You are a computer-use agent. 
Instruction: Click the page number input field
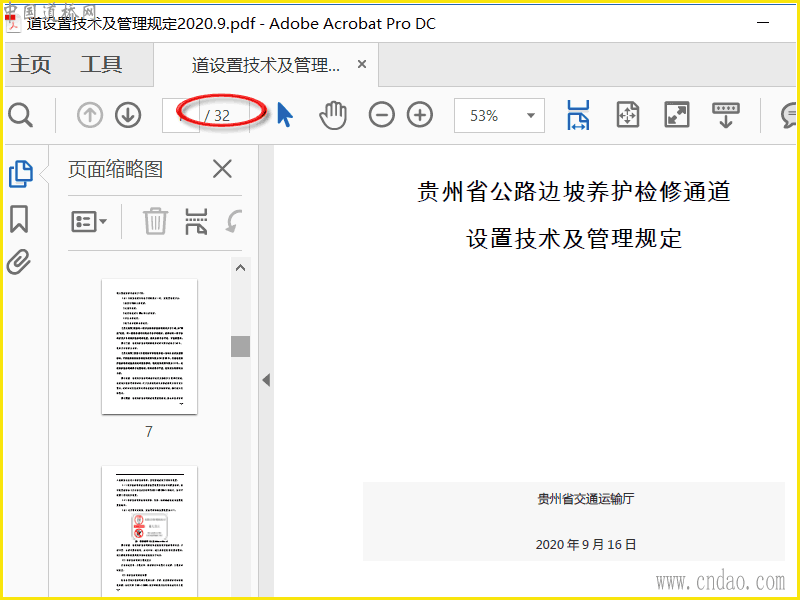(181, 115)
